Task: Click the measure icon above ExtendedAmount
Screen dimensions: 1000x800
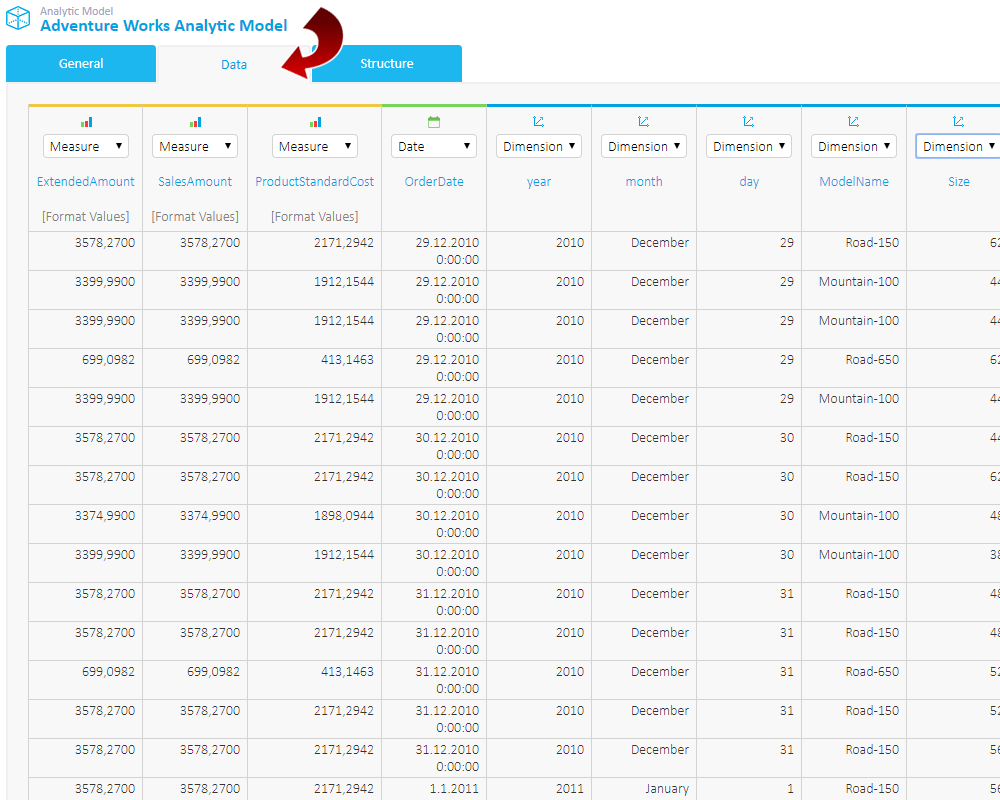Action: pos(85,120)
